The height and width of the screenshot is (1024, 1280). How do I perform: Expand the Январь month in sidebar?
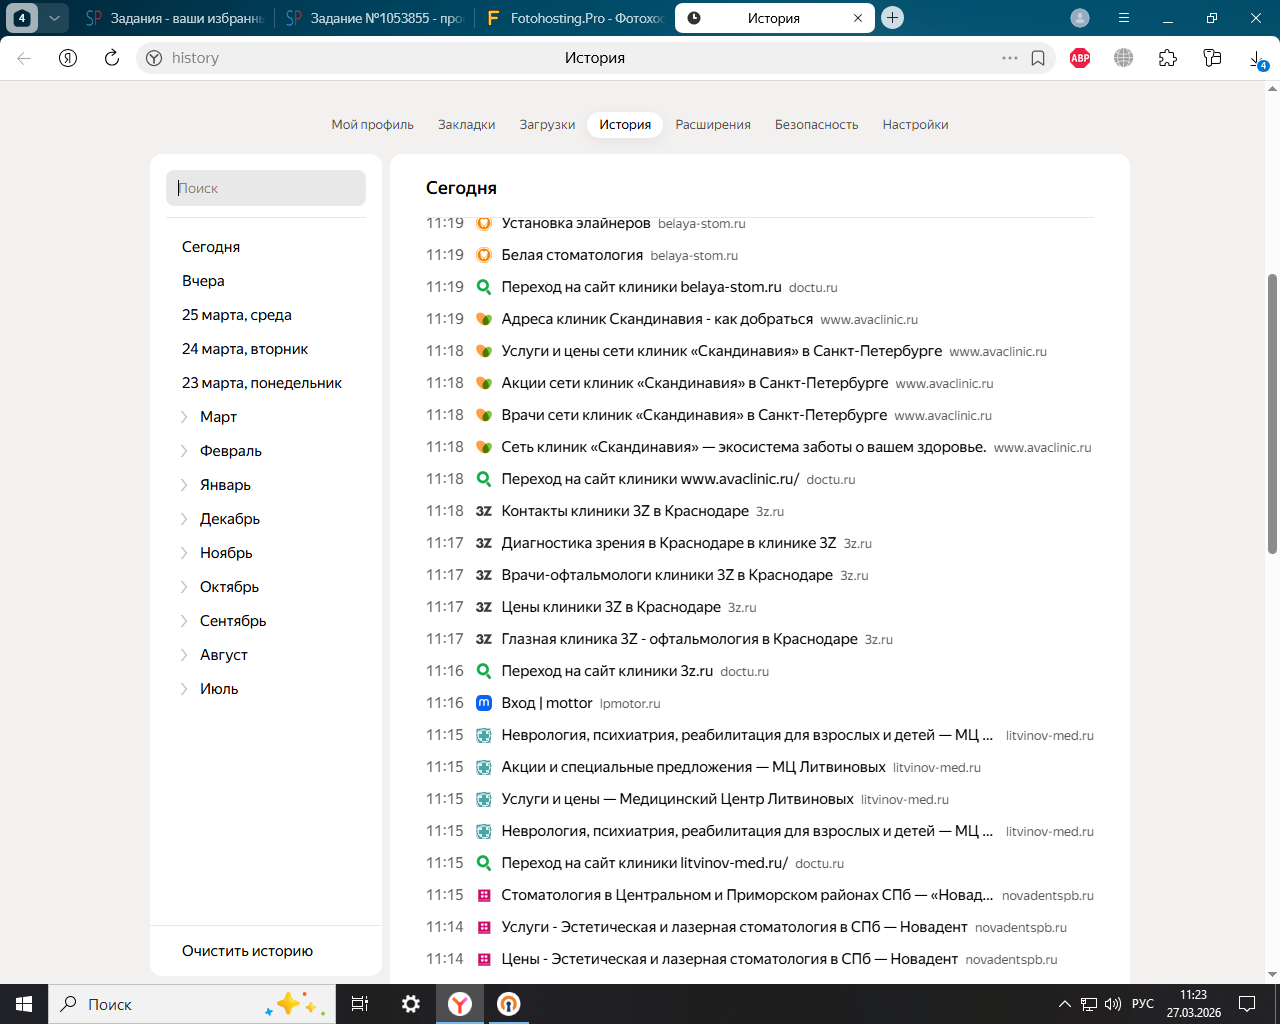184,485
